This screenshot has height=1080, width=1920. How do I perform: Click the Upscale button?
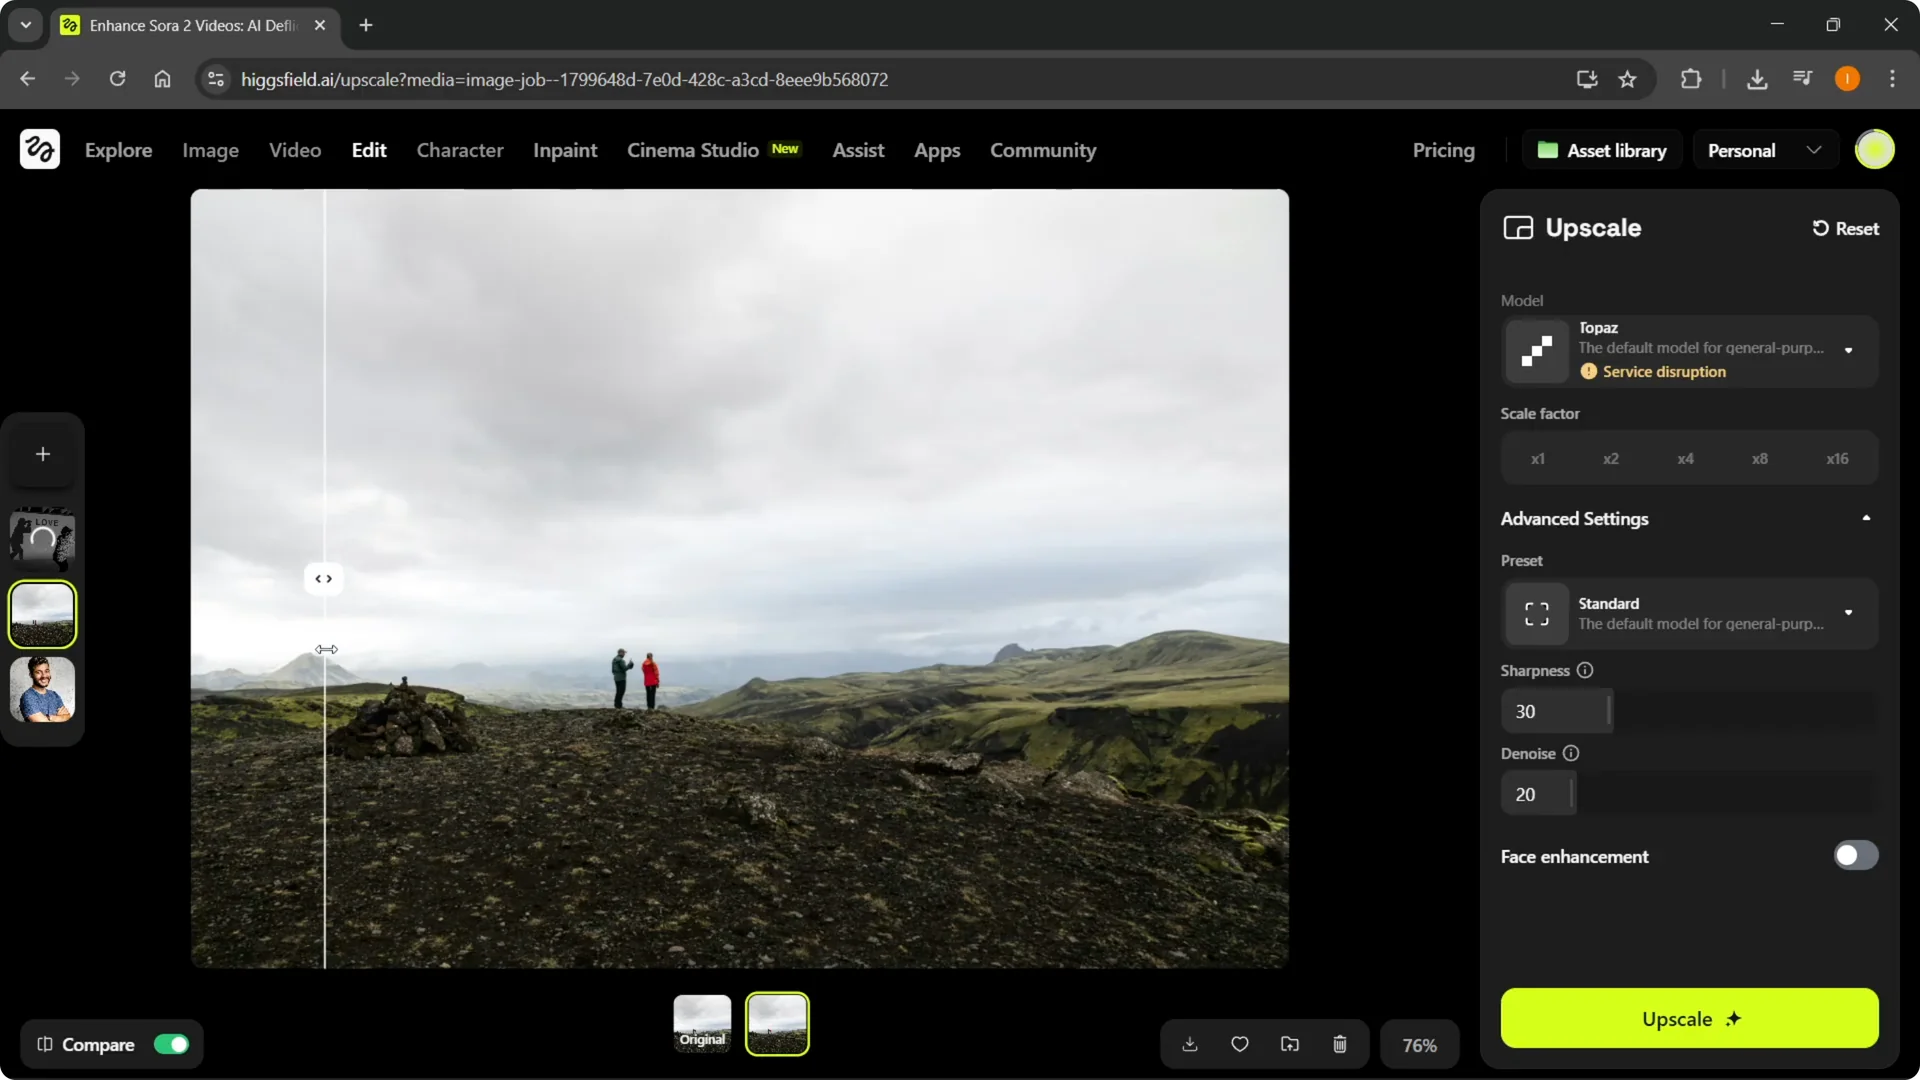coord(1688,1019)
